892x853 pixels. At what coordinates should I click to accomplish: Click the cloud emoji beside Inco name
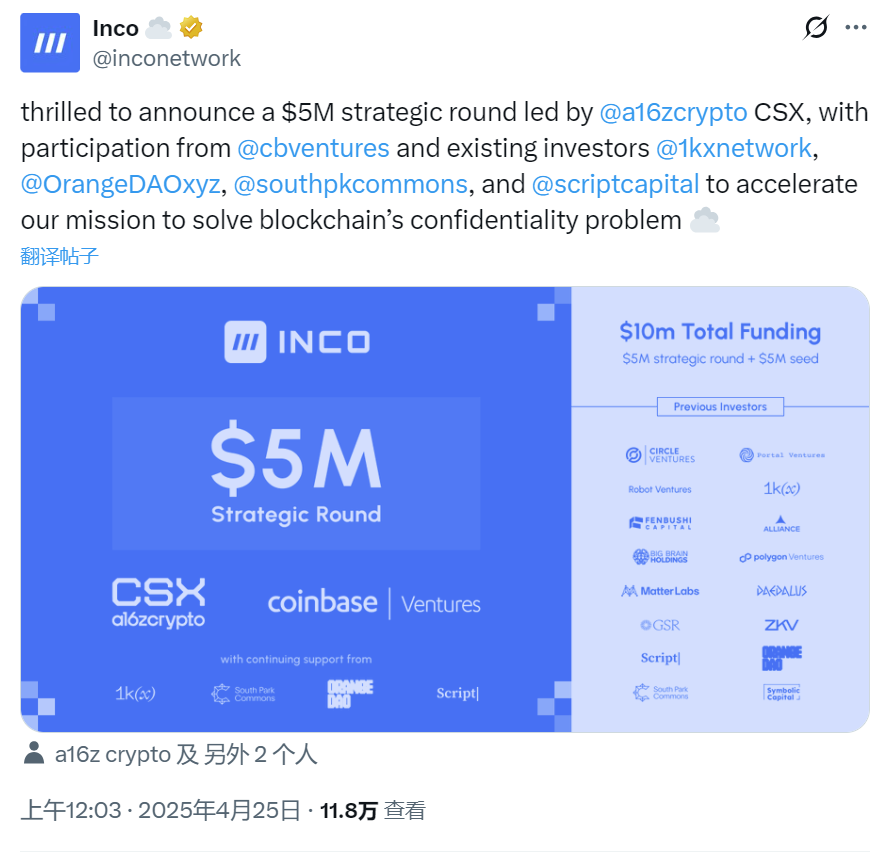pyautogui.click(x=160, y=28)
